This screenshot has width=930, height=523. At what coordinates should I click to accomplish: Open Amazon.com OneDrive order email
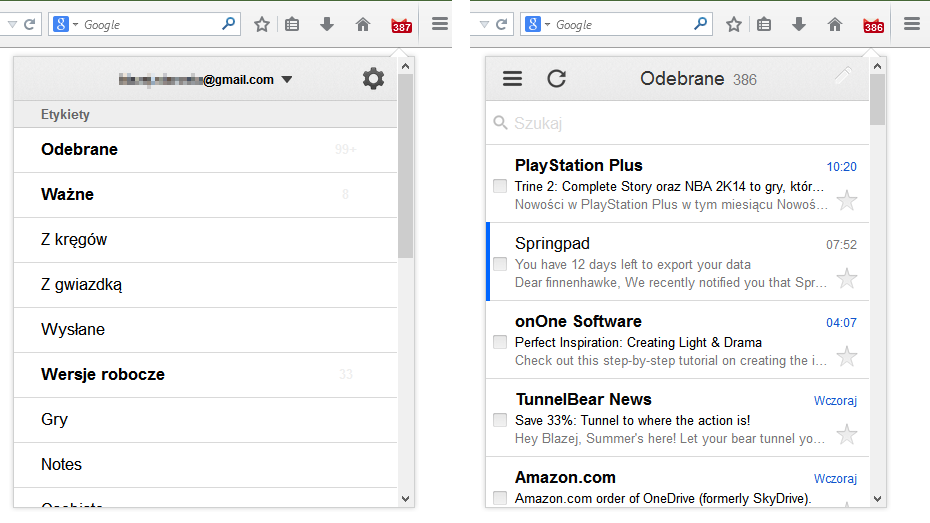(677, 483)
